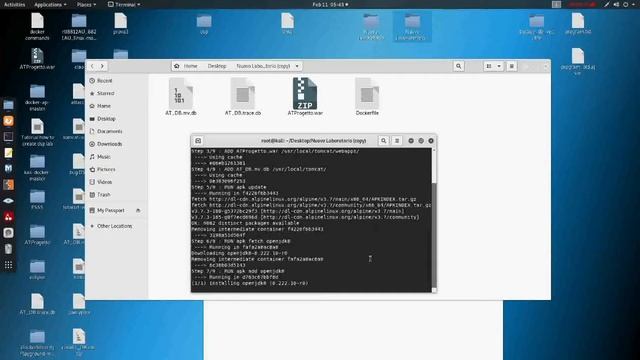
Task: Launch Terminal from the dock
Action: tap(8, 137)
